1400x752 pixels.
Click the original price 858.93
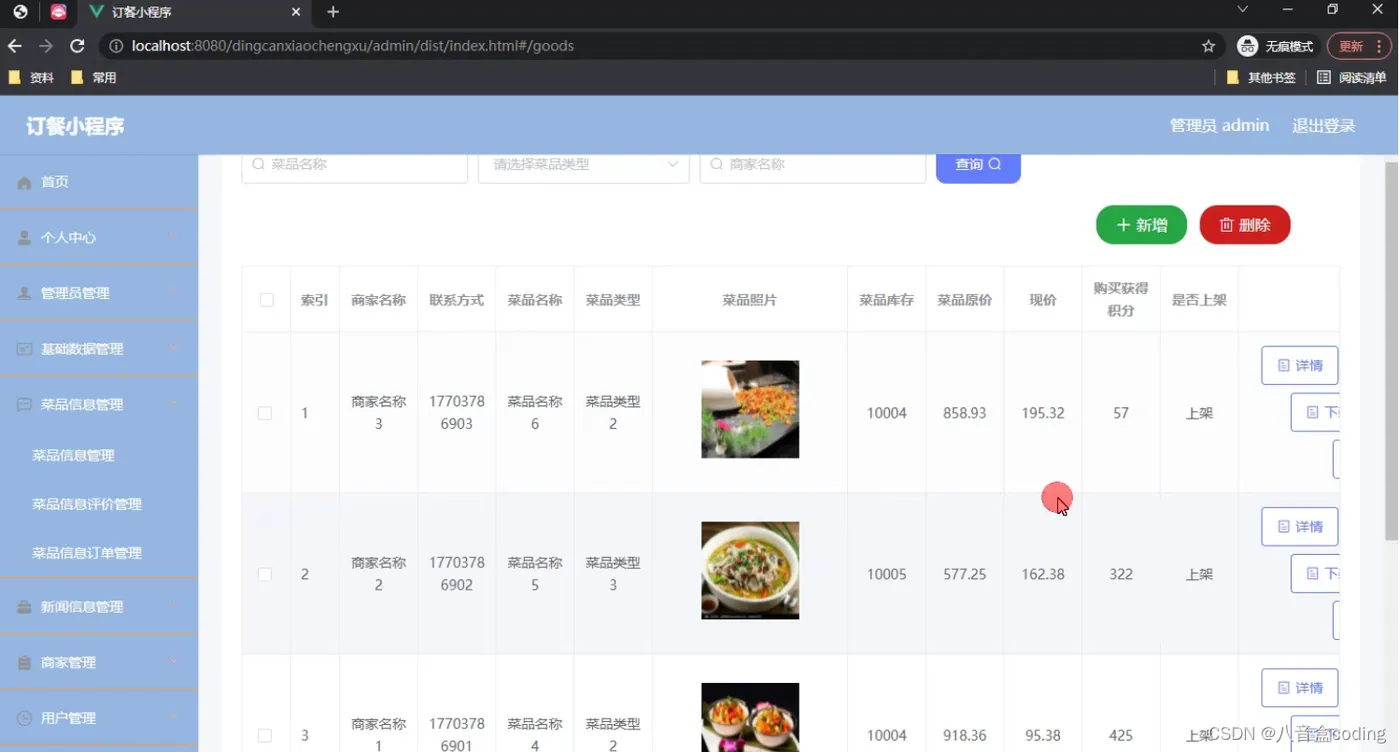pyautogui.click(x=965, y=413)
